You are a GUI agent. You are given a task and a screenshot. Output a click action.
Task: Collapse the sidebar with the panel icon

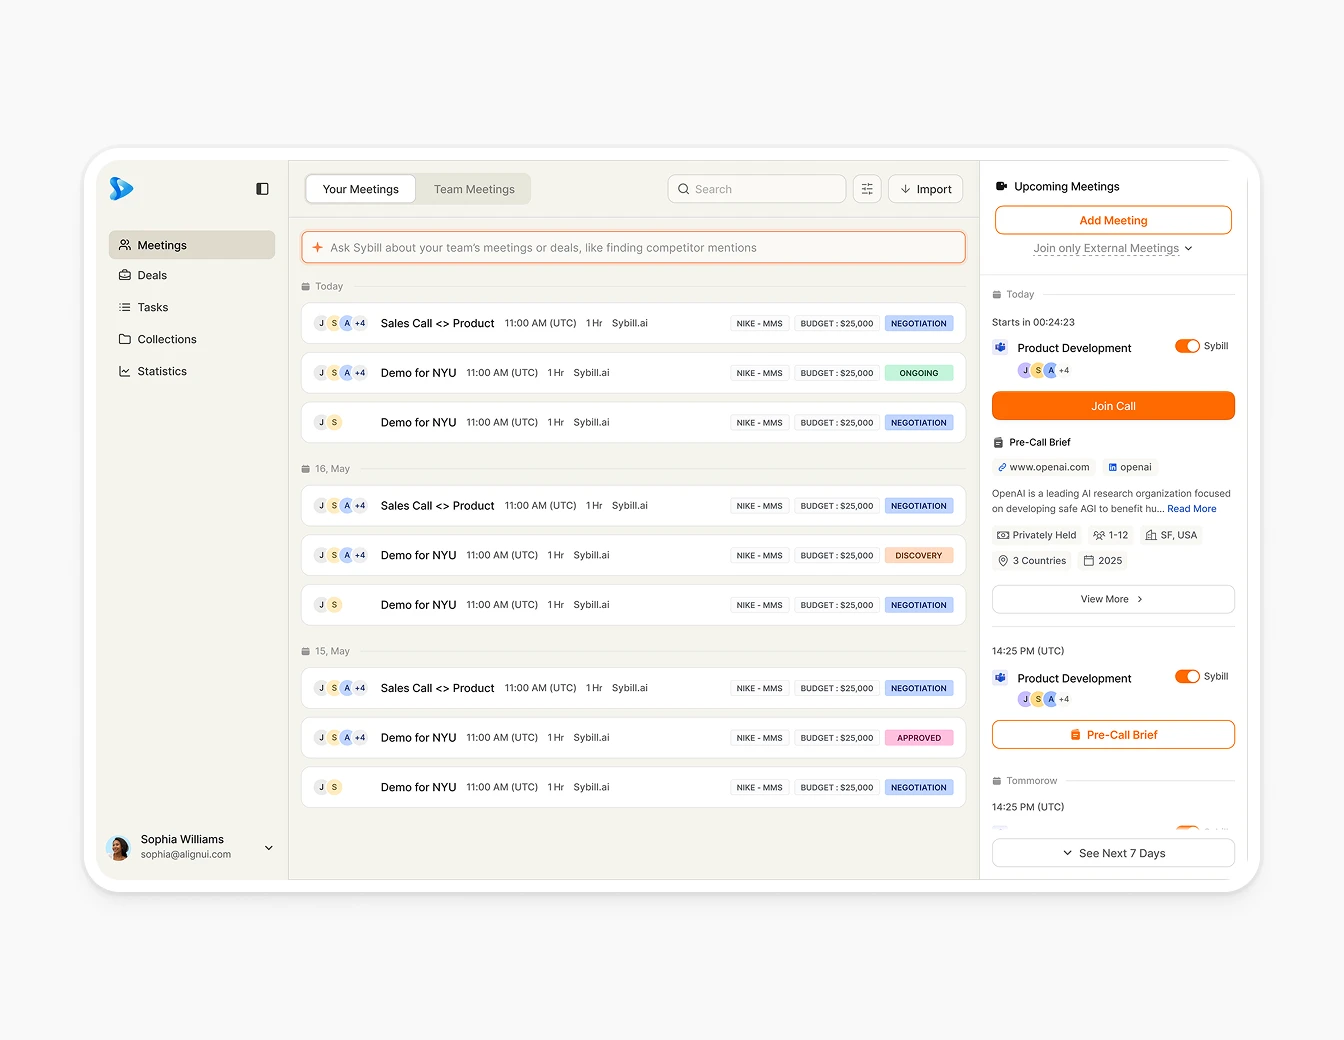click(x=262, y=188)
